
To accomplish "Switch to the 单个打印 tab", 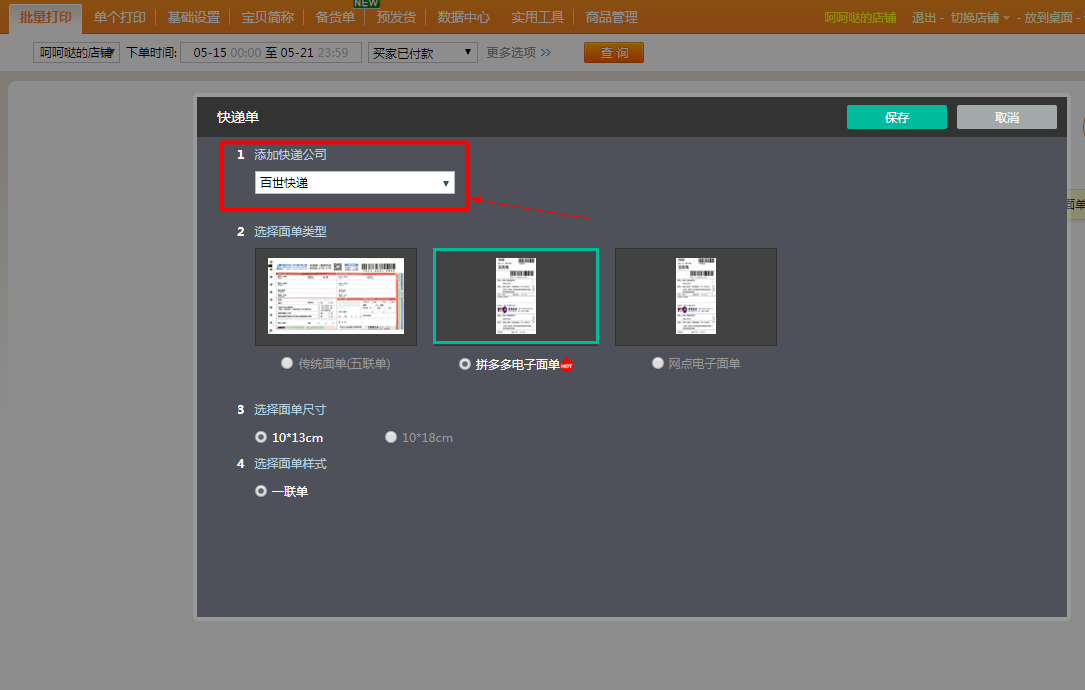I will (x=120, y=17).
